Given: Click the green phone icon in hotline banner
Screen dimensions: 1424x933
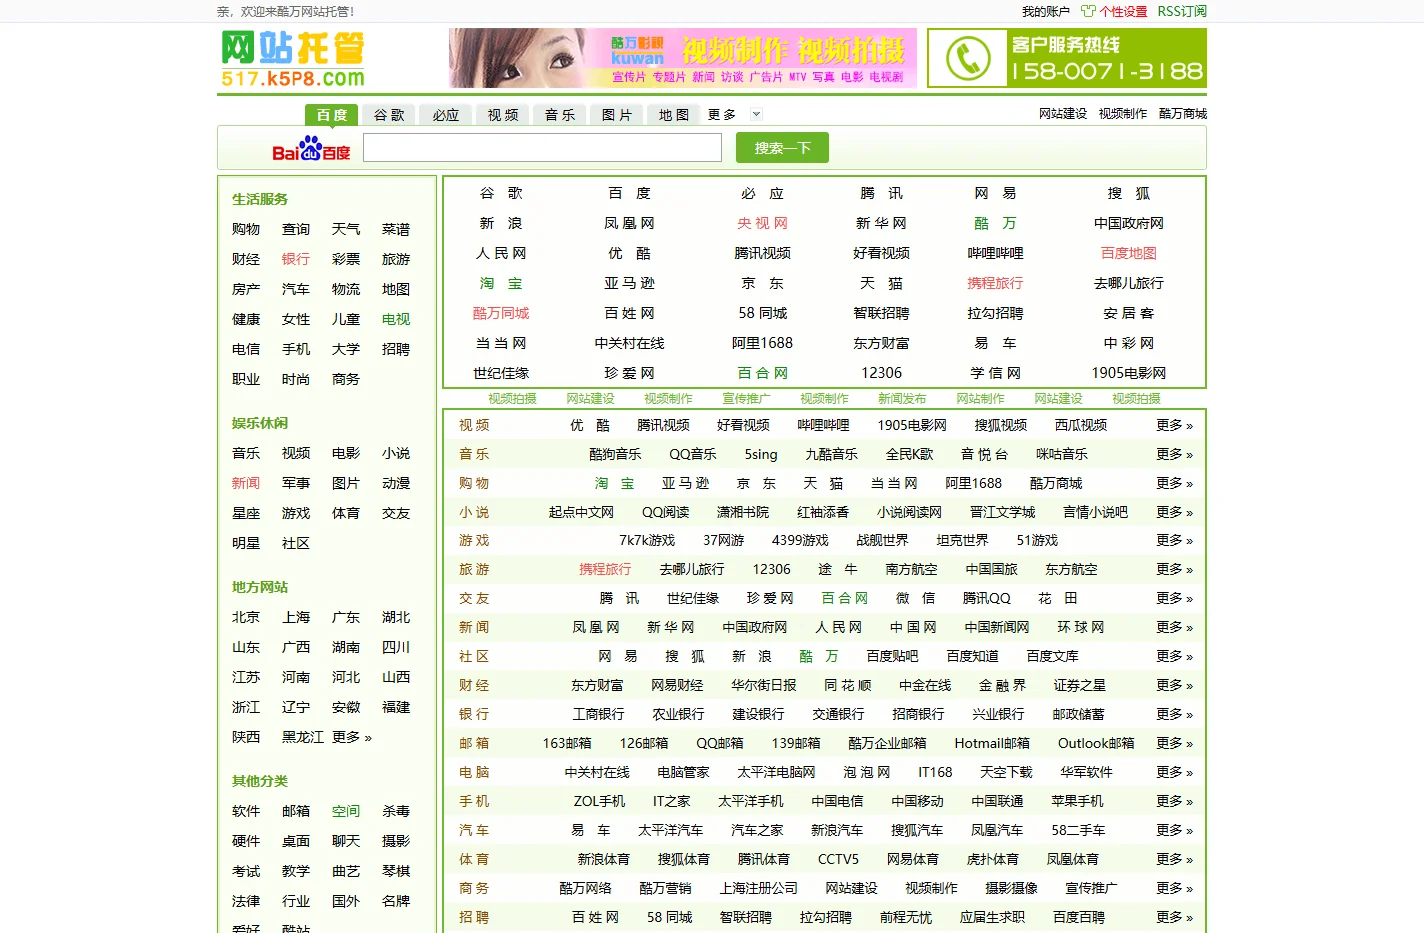Looking at the screenshot, I should pyautogui.click(x=968, y=59).
